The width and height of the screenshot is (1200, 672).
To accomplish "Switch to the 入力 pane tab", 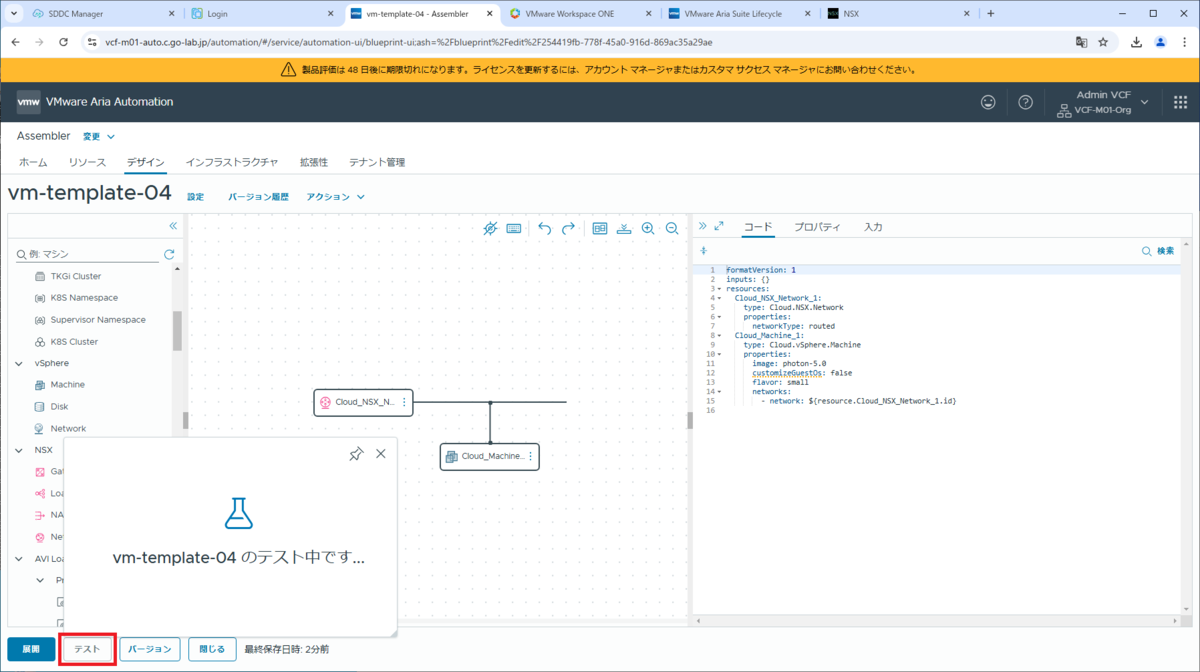I will [873, 227].
